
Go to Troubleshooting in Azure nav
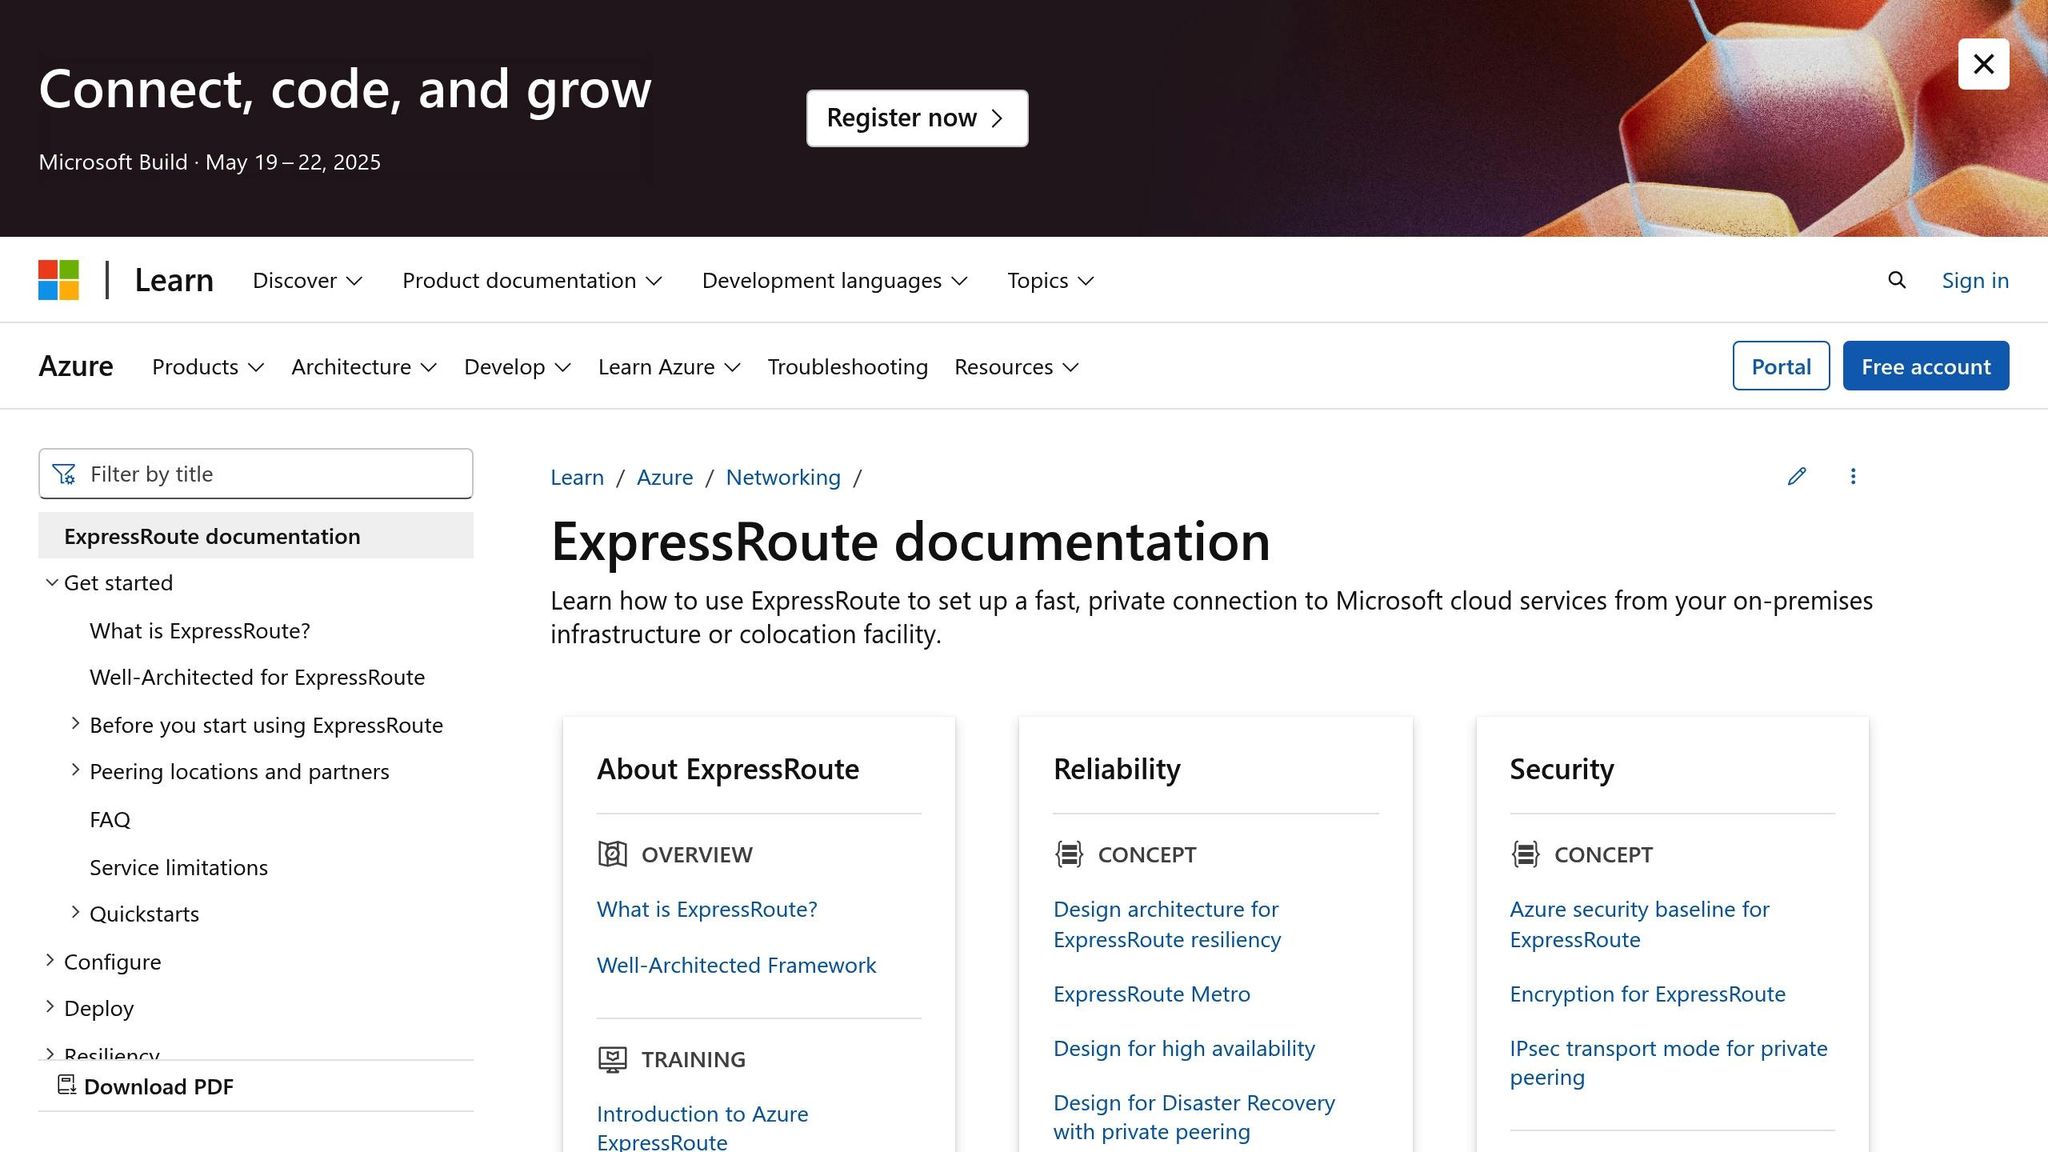click(x=847, y=367)
